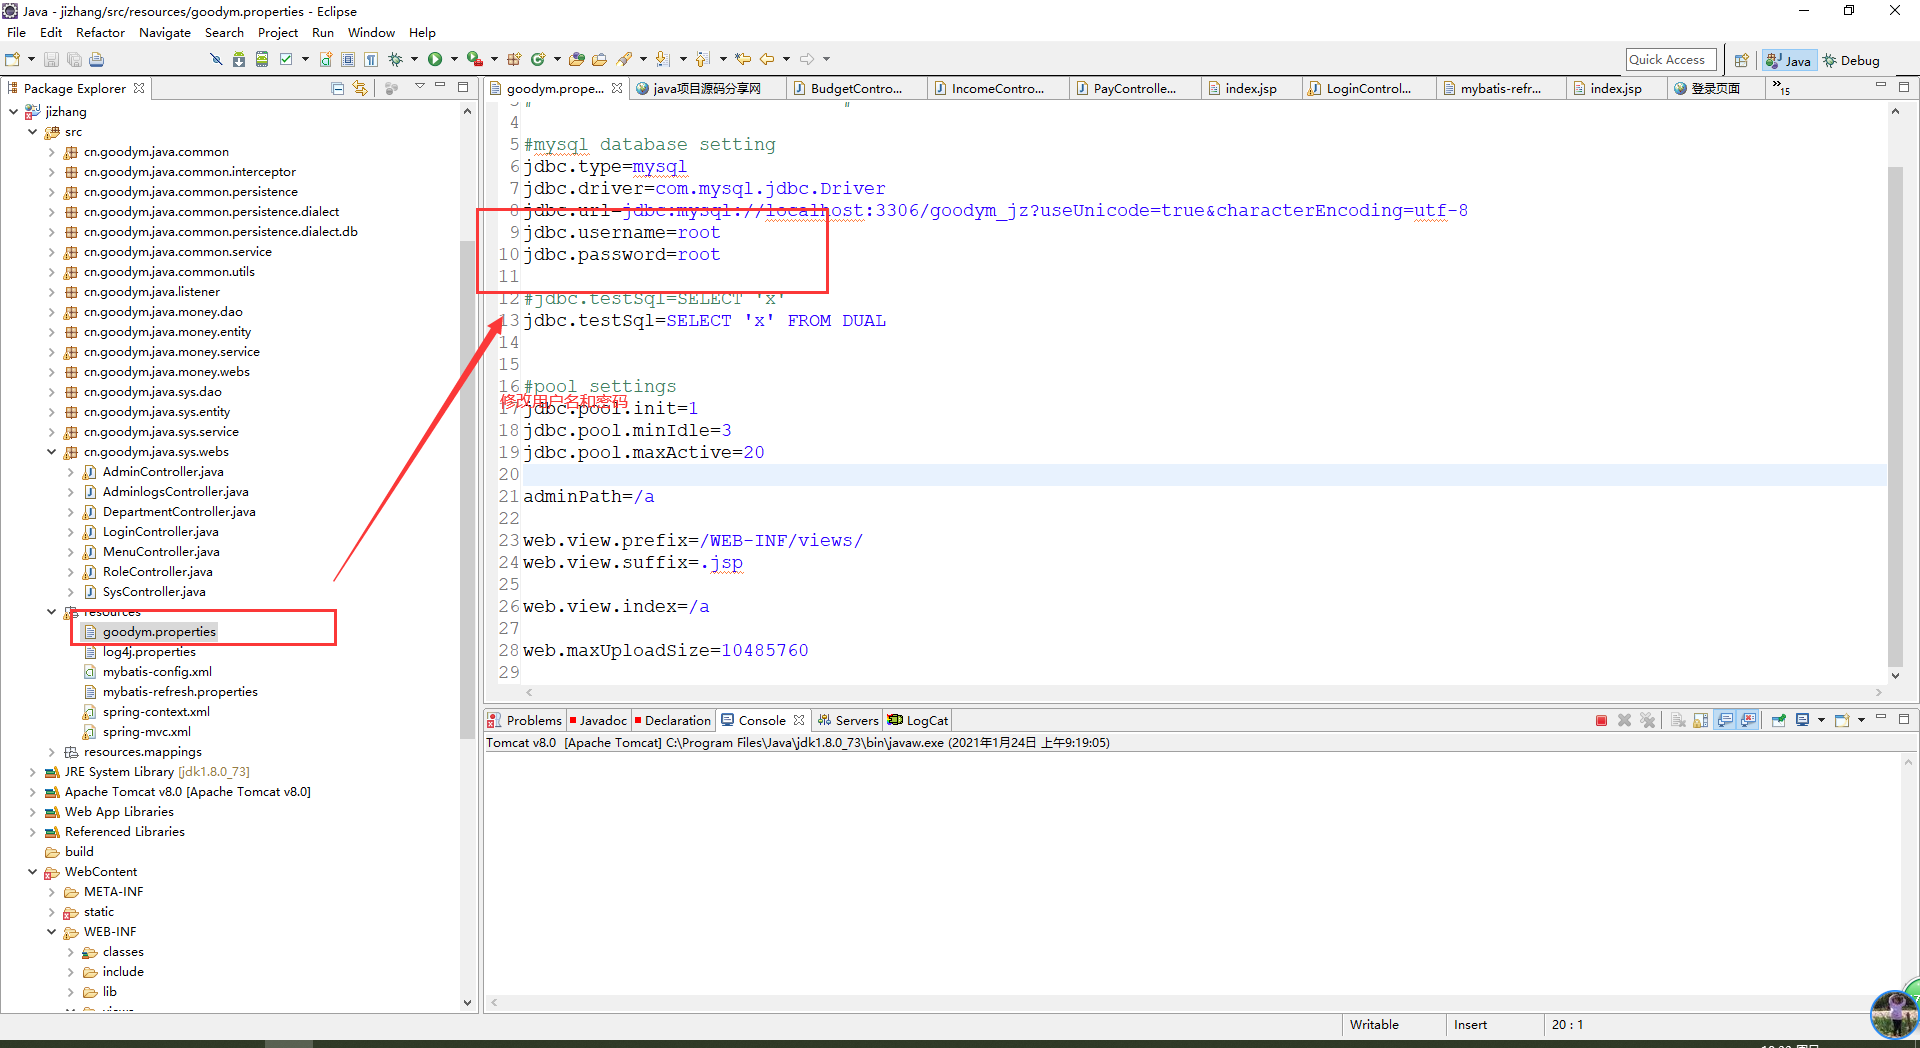The width and height of the screenshot is (1920, 1048).
Task: Close the Package Explorer view
Action: pos(139,88)
